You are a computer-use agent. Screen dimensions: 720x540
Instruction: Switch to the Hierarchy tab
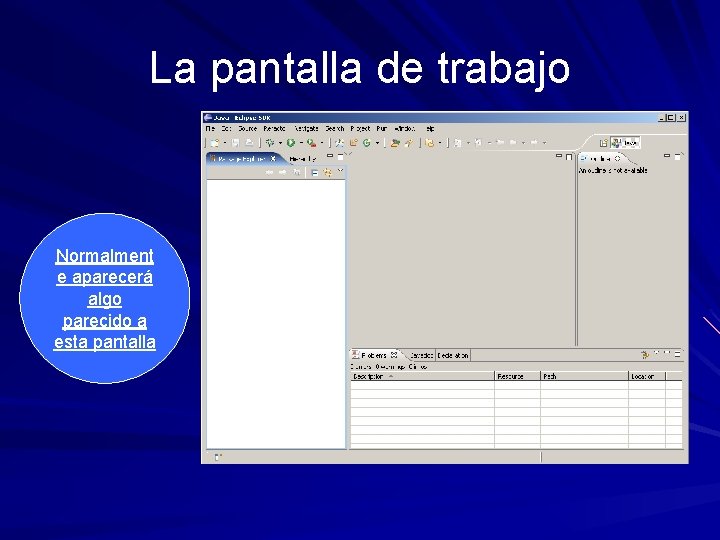click(x=303, y=159)
